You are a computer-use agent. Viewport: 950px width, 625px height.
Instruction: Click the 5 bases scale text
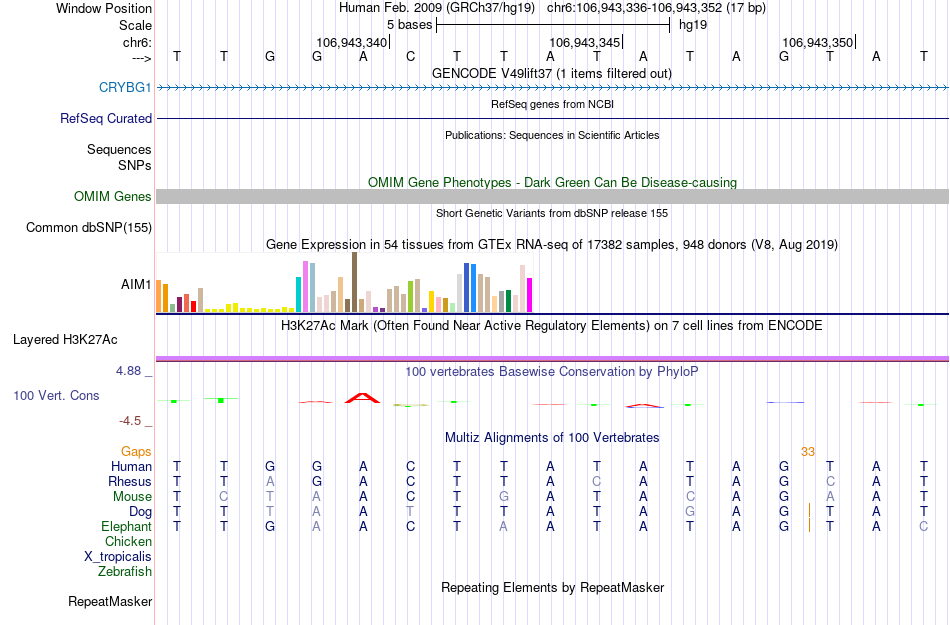point(410,25)
